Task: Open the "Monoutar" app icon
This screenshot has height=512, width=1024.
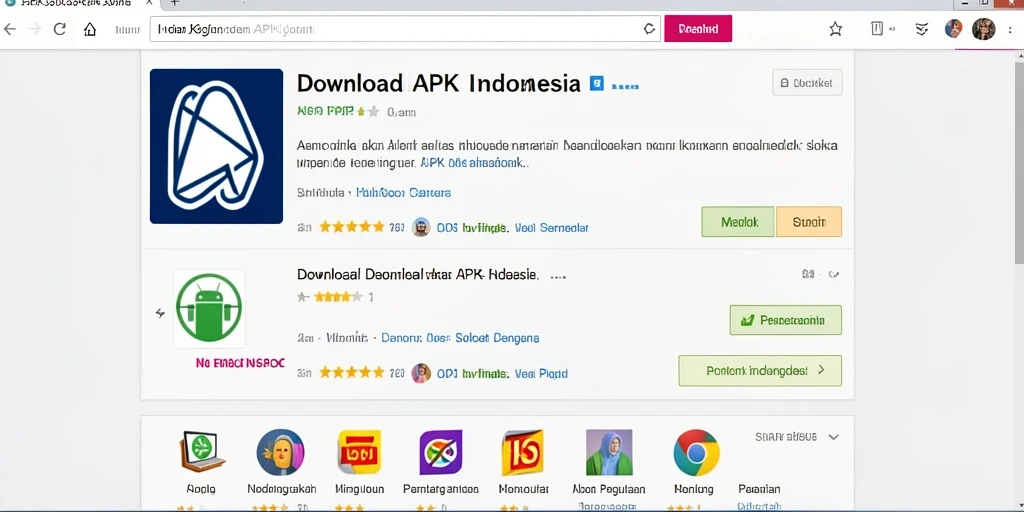Action: click(522, 453)
